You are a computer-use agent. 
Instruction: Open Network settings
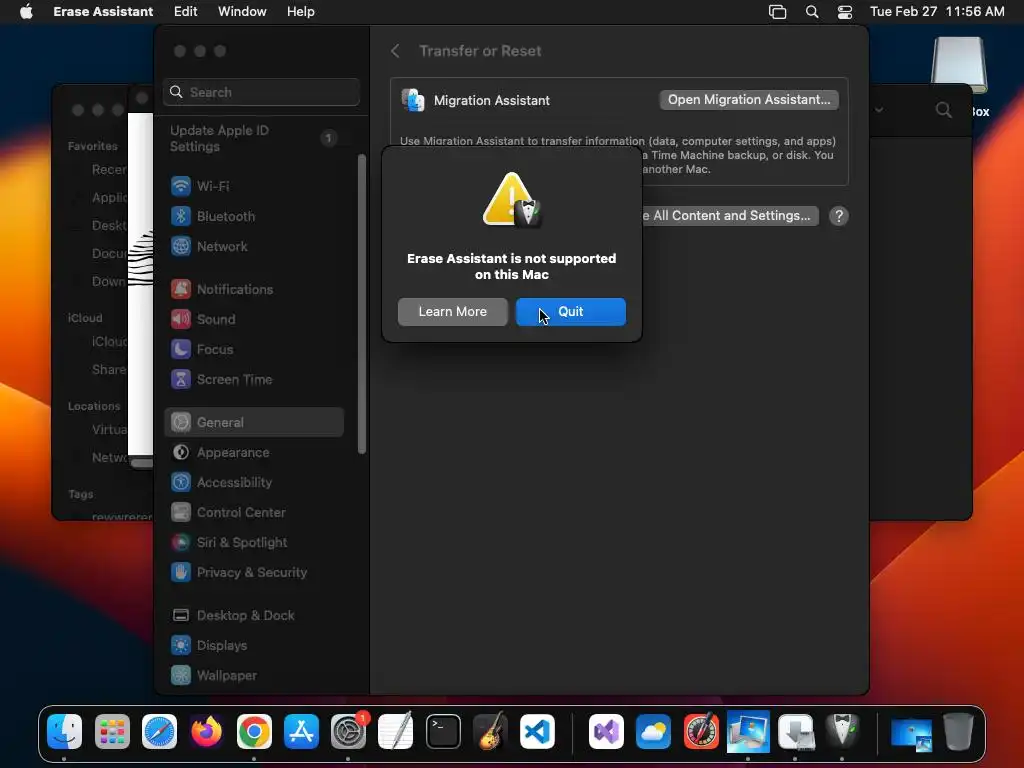point(253,246)
